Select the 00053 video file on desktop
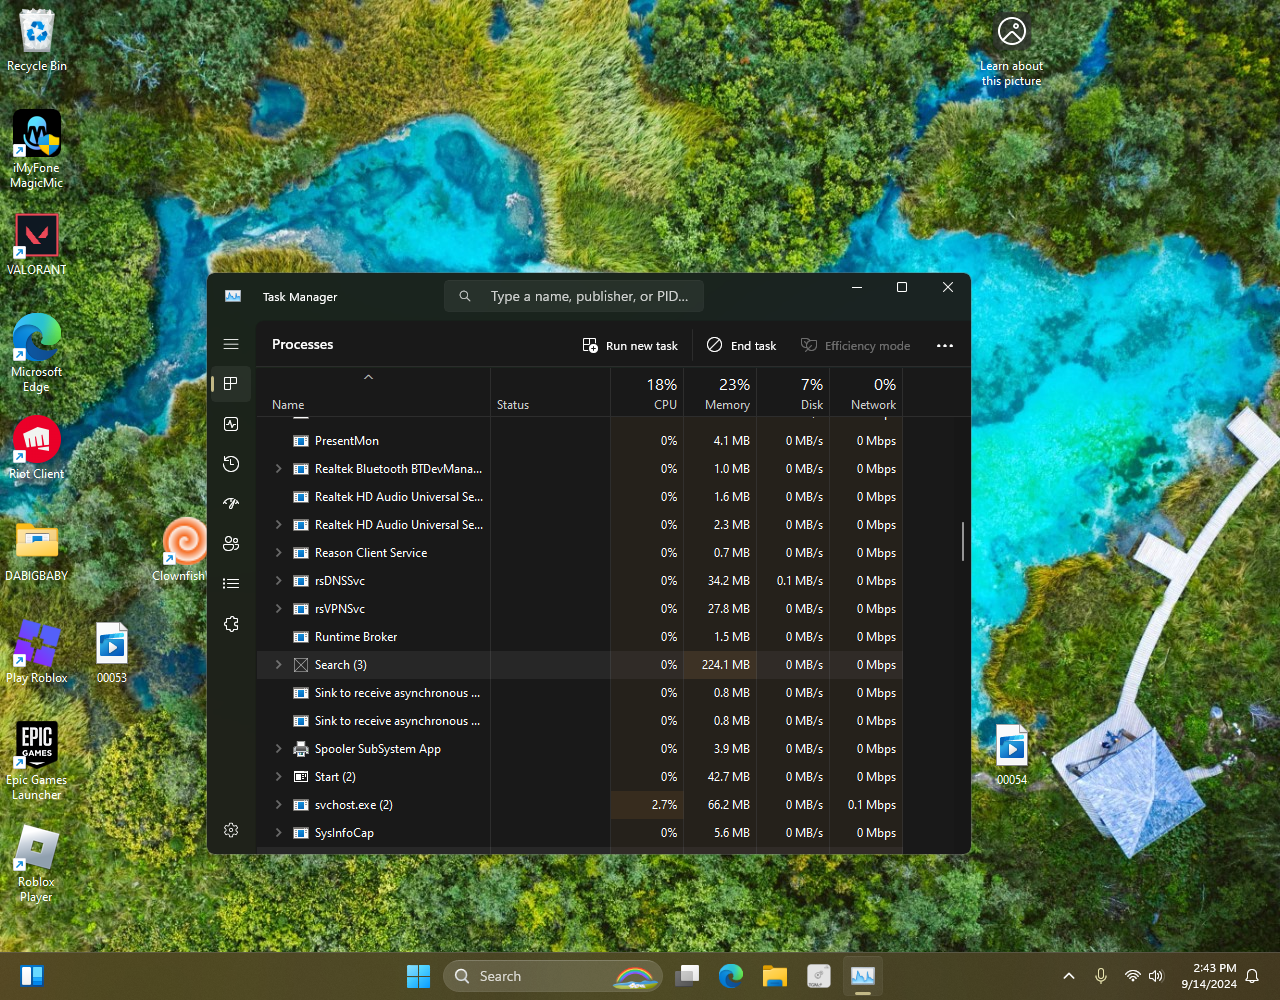This screenshot has width=1280, height=1000. click(112, 653)
